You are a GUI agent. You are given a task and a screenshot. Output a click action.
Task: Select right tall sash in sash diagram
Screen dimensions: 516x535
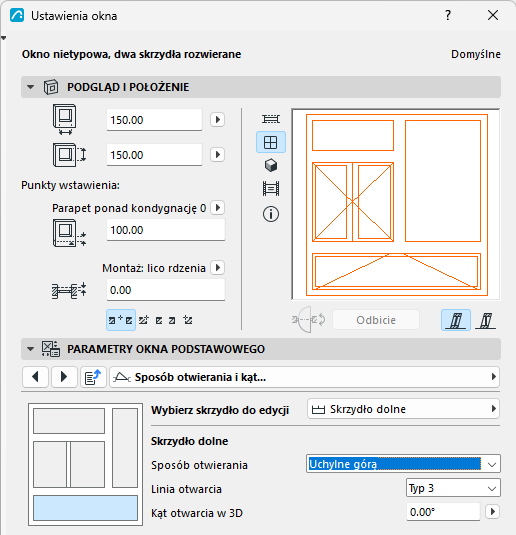pos(125,448)
